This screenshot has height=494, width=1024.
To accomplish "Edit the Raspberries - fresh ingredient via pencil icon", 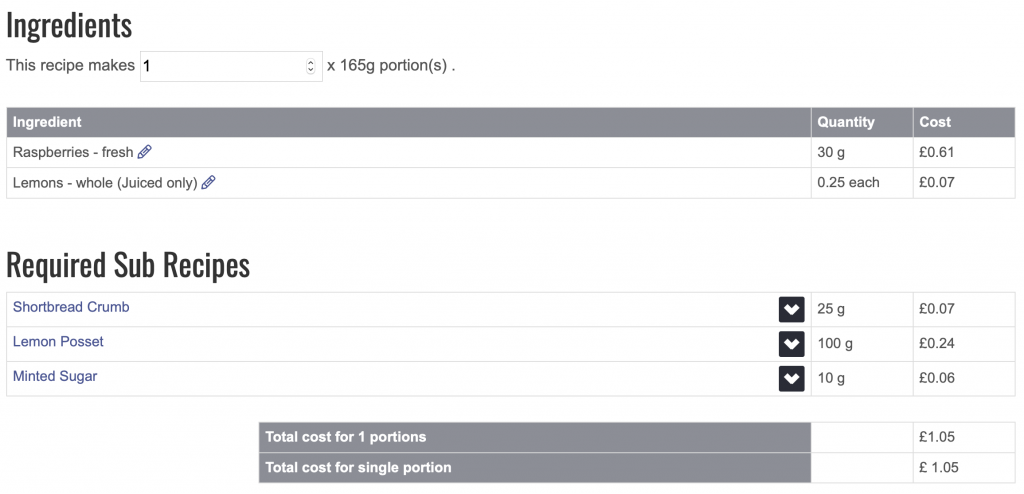I will tap(145, 152).
